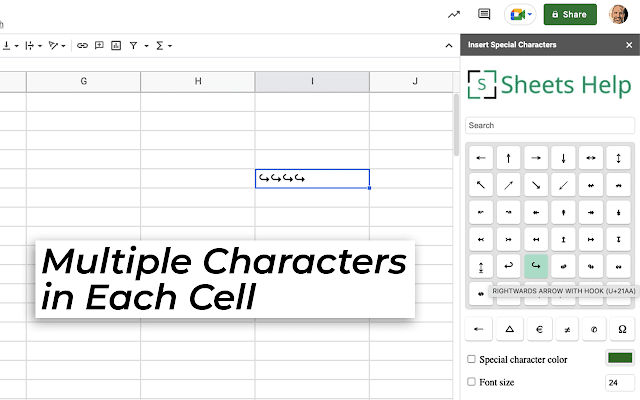Open the arrows category with left arrow

coord(479,329)
